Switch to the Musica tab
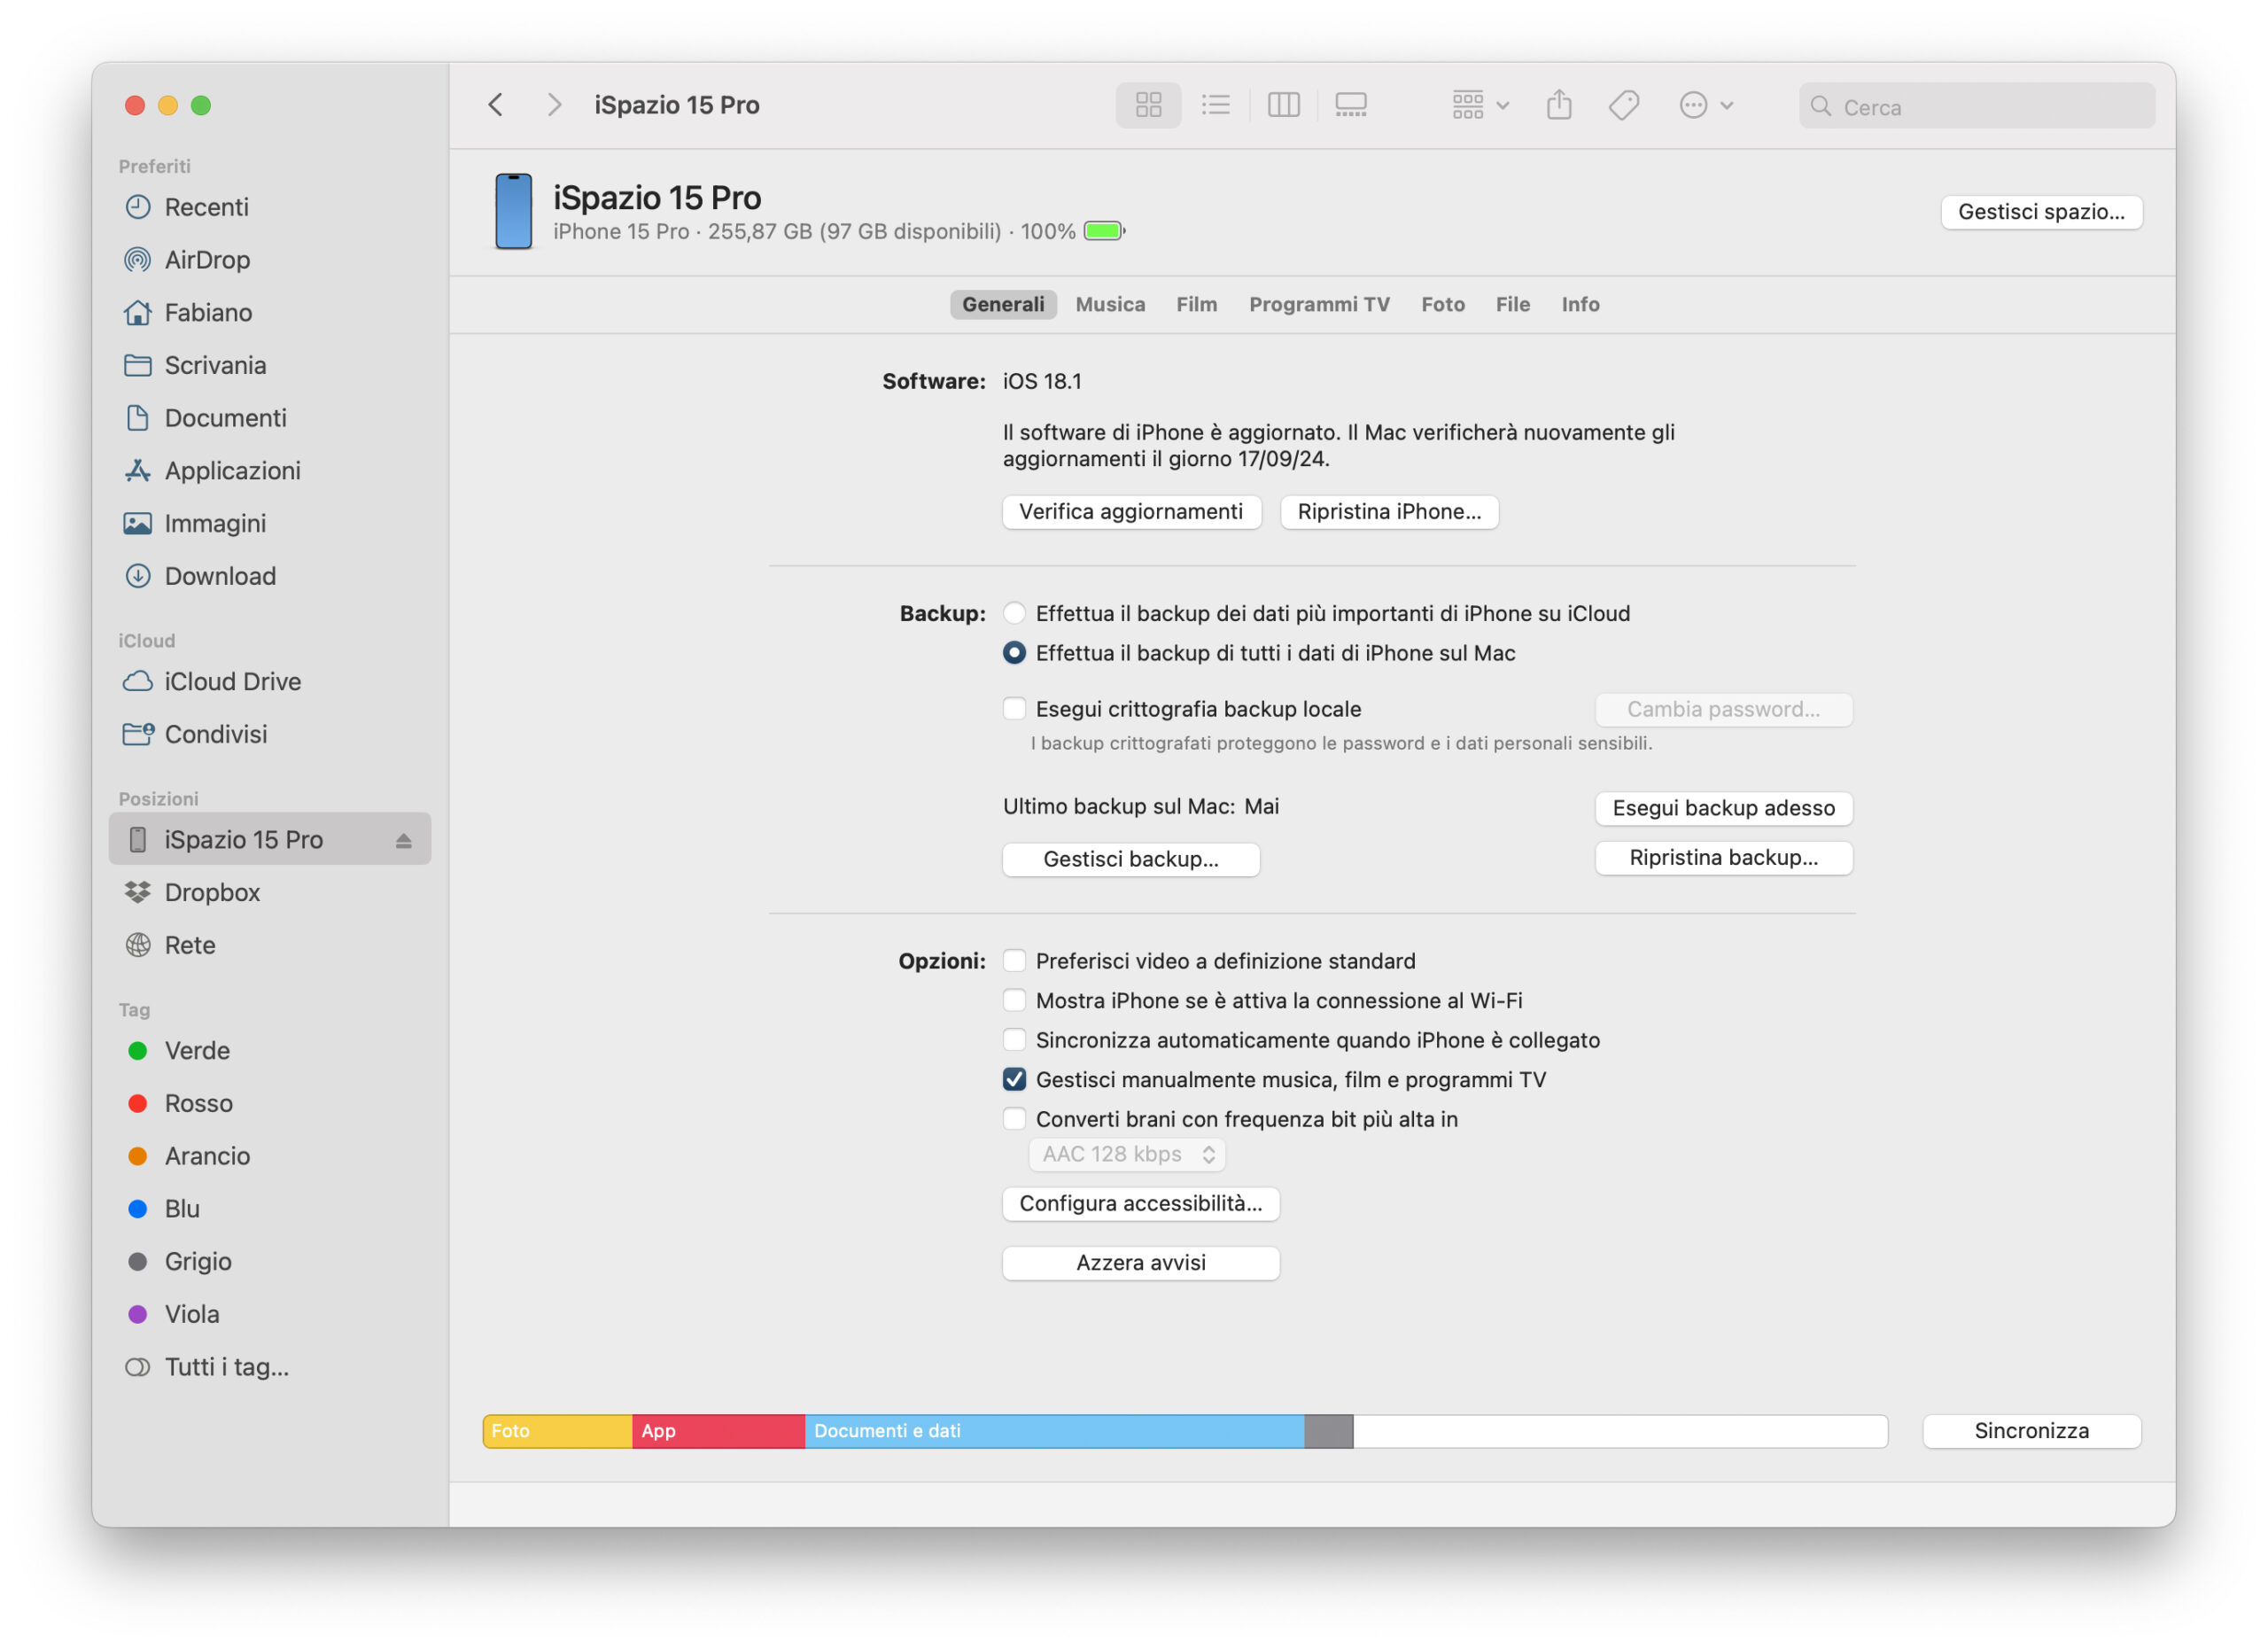Screen dimensions: 2268x1649 (1109, 304)
